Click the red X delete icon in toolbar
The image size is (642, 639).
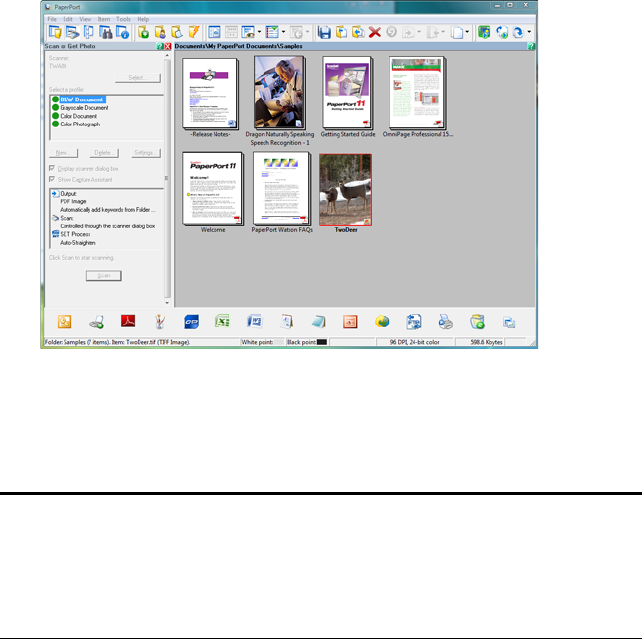point(375,32)
